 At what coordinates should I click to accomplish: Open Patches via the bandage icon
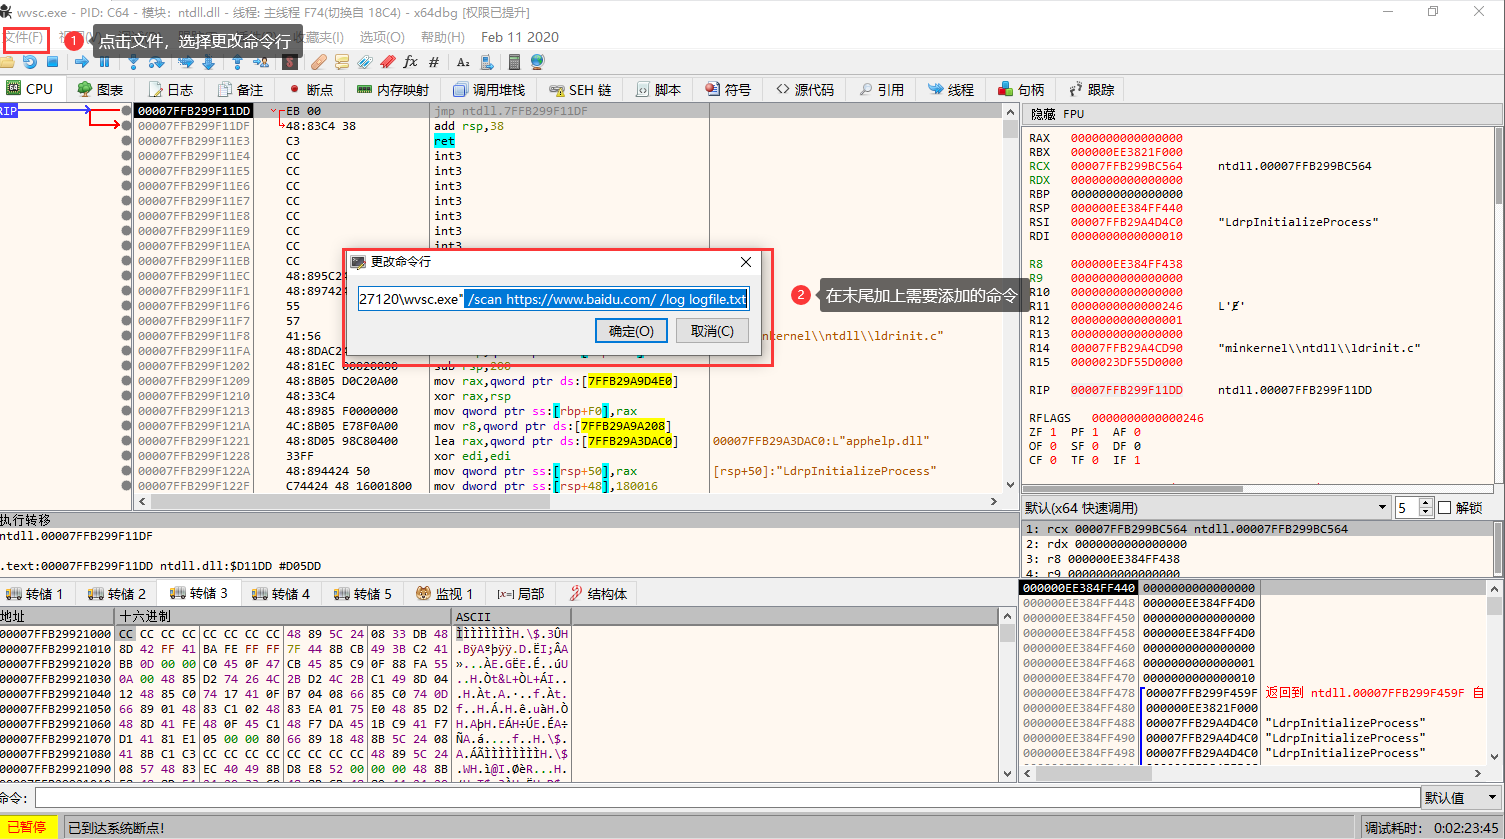318,62
